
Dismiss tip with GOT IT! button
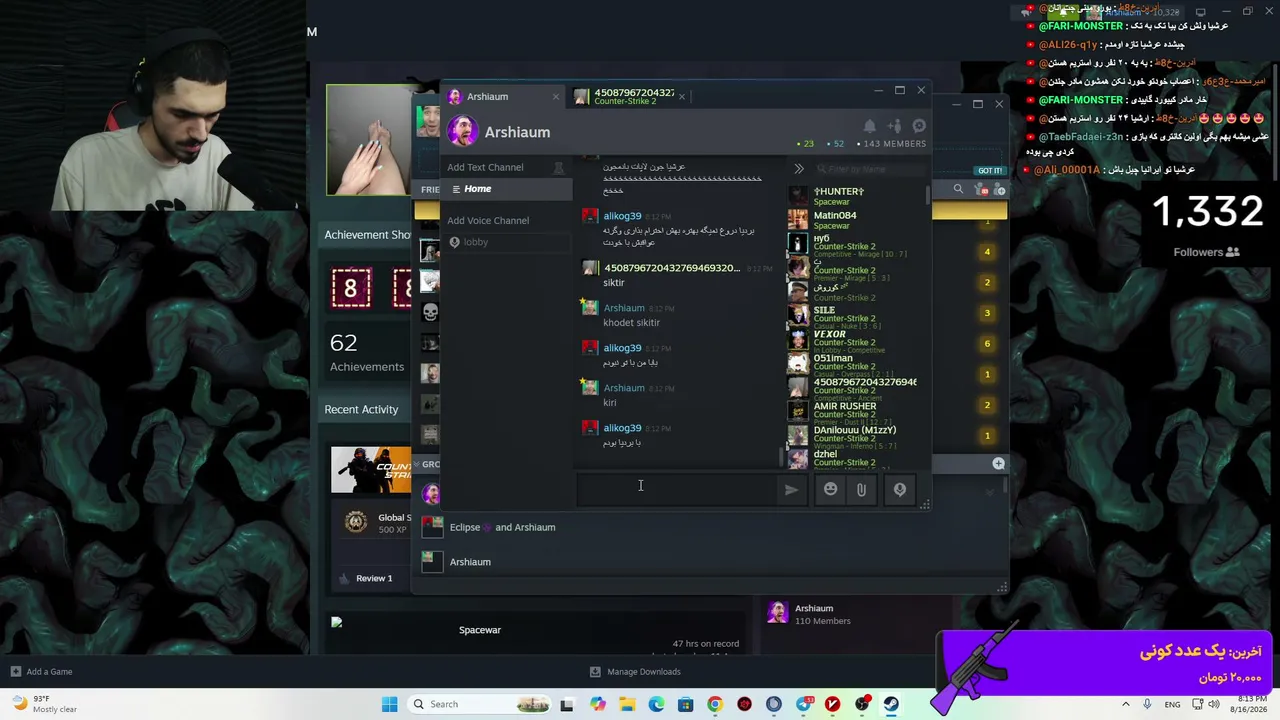(990, 171)
